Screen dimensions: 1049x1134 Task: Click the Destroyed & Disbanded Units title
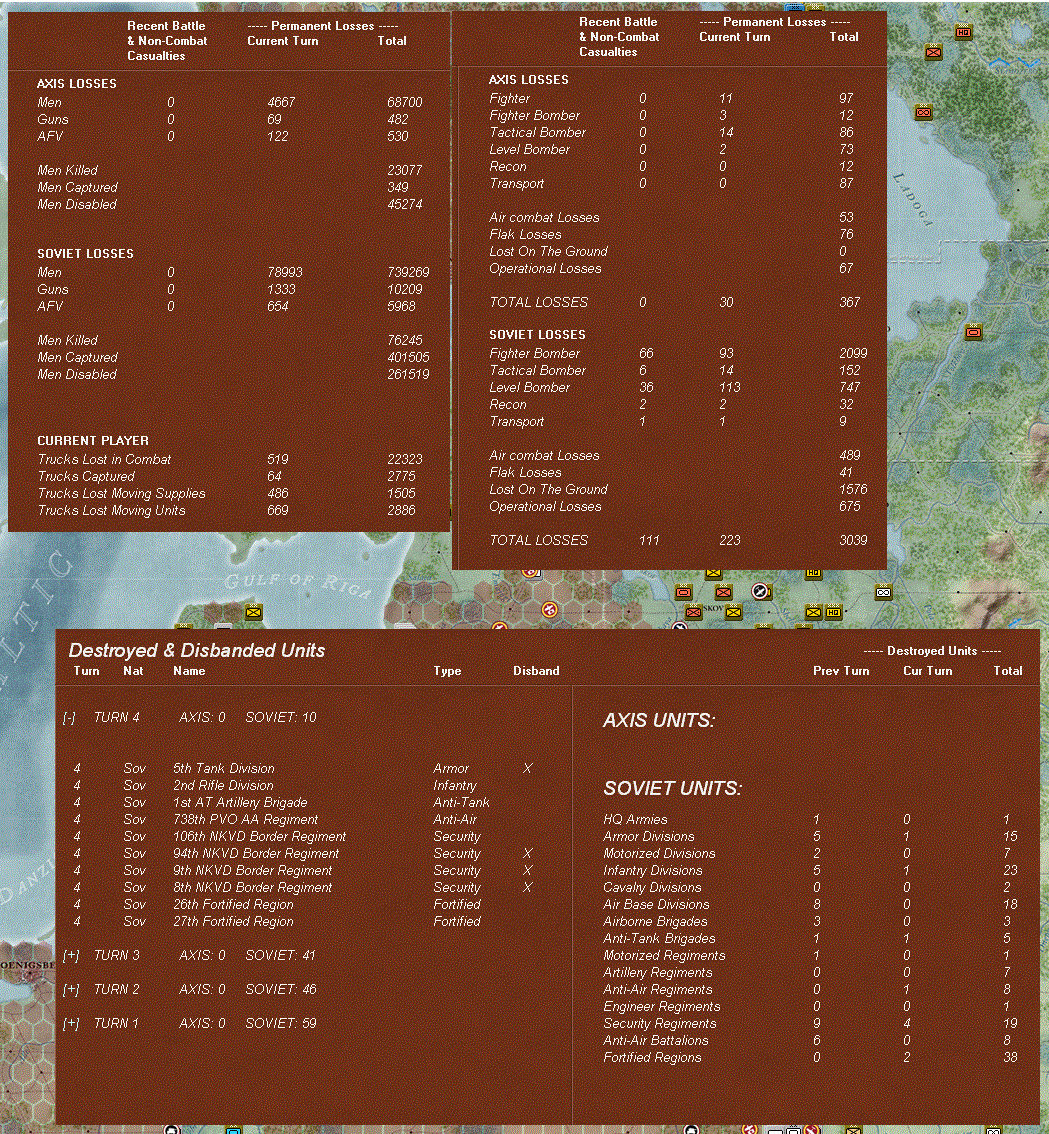(x=197, y=650)
